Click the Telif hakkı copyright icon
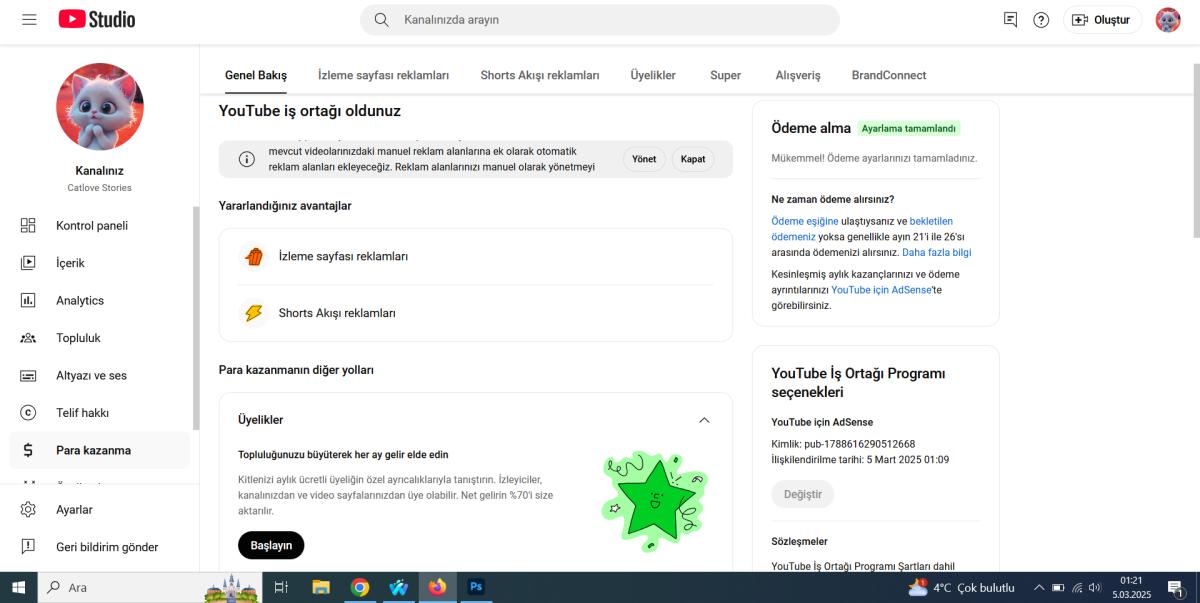Image resolution: width=1200 pixels, height=603 pixels. coord(28,412)
